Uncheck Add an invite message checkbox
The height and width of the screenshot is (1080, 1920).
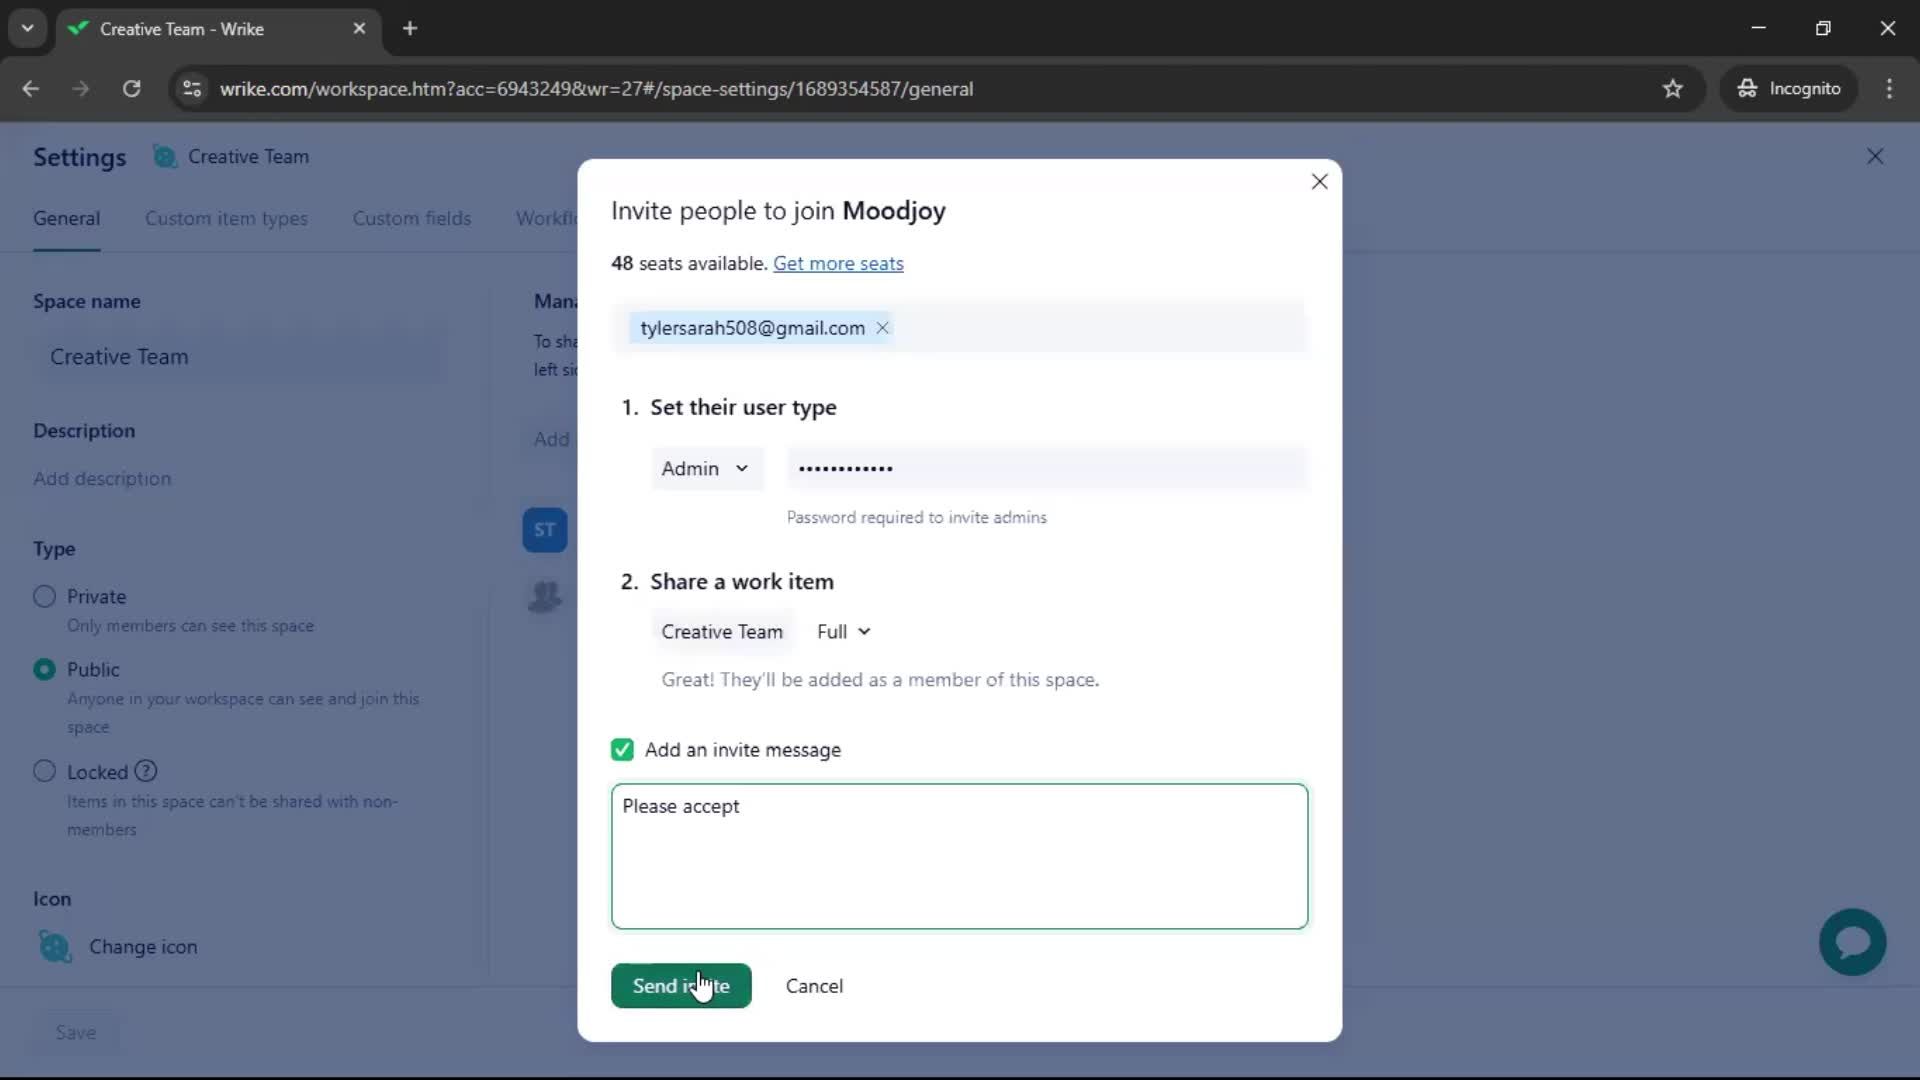622,750
